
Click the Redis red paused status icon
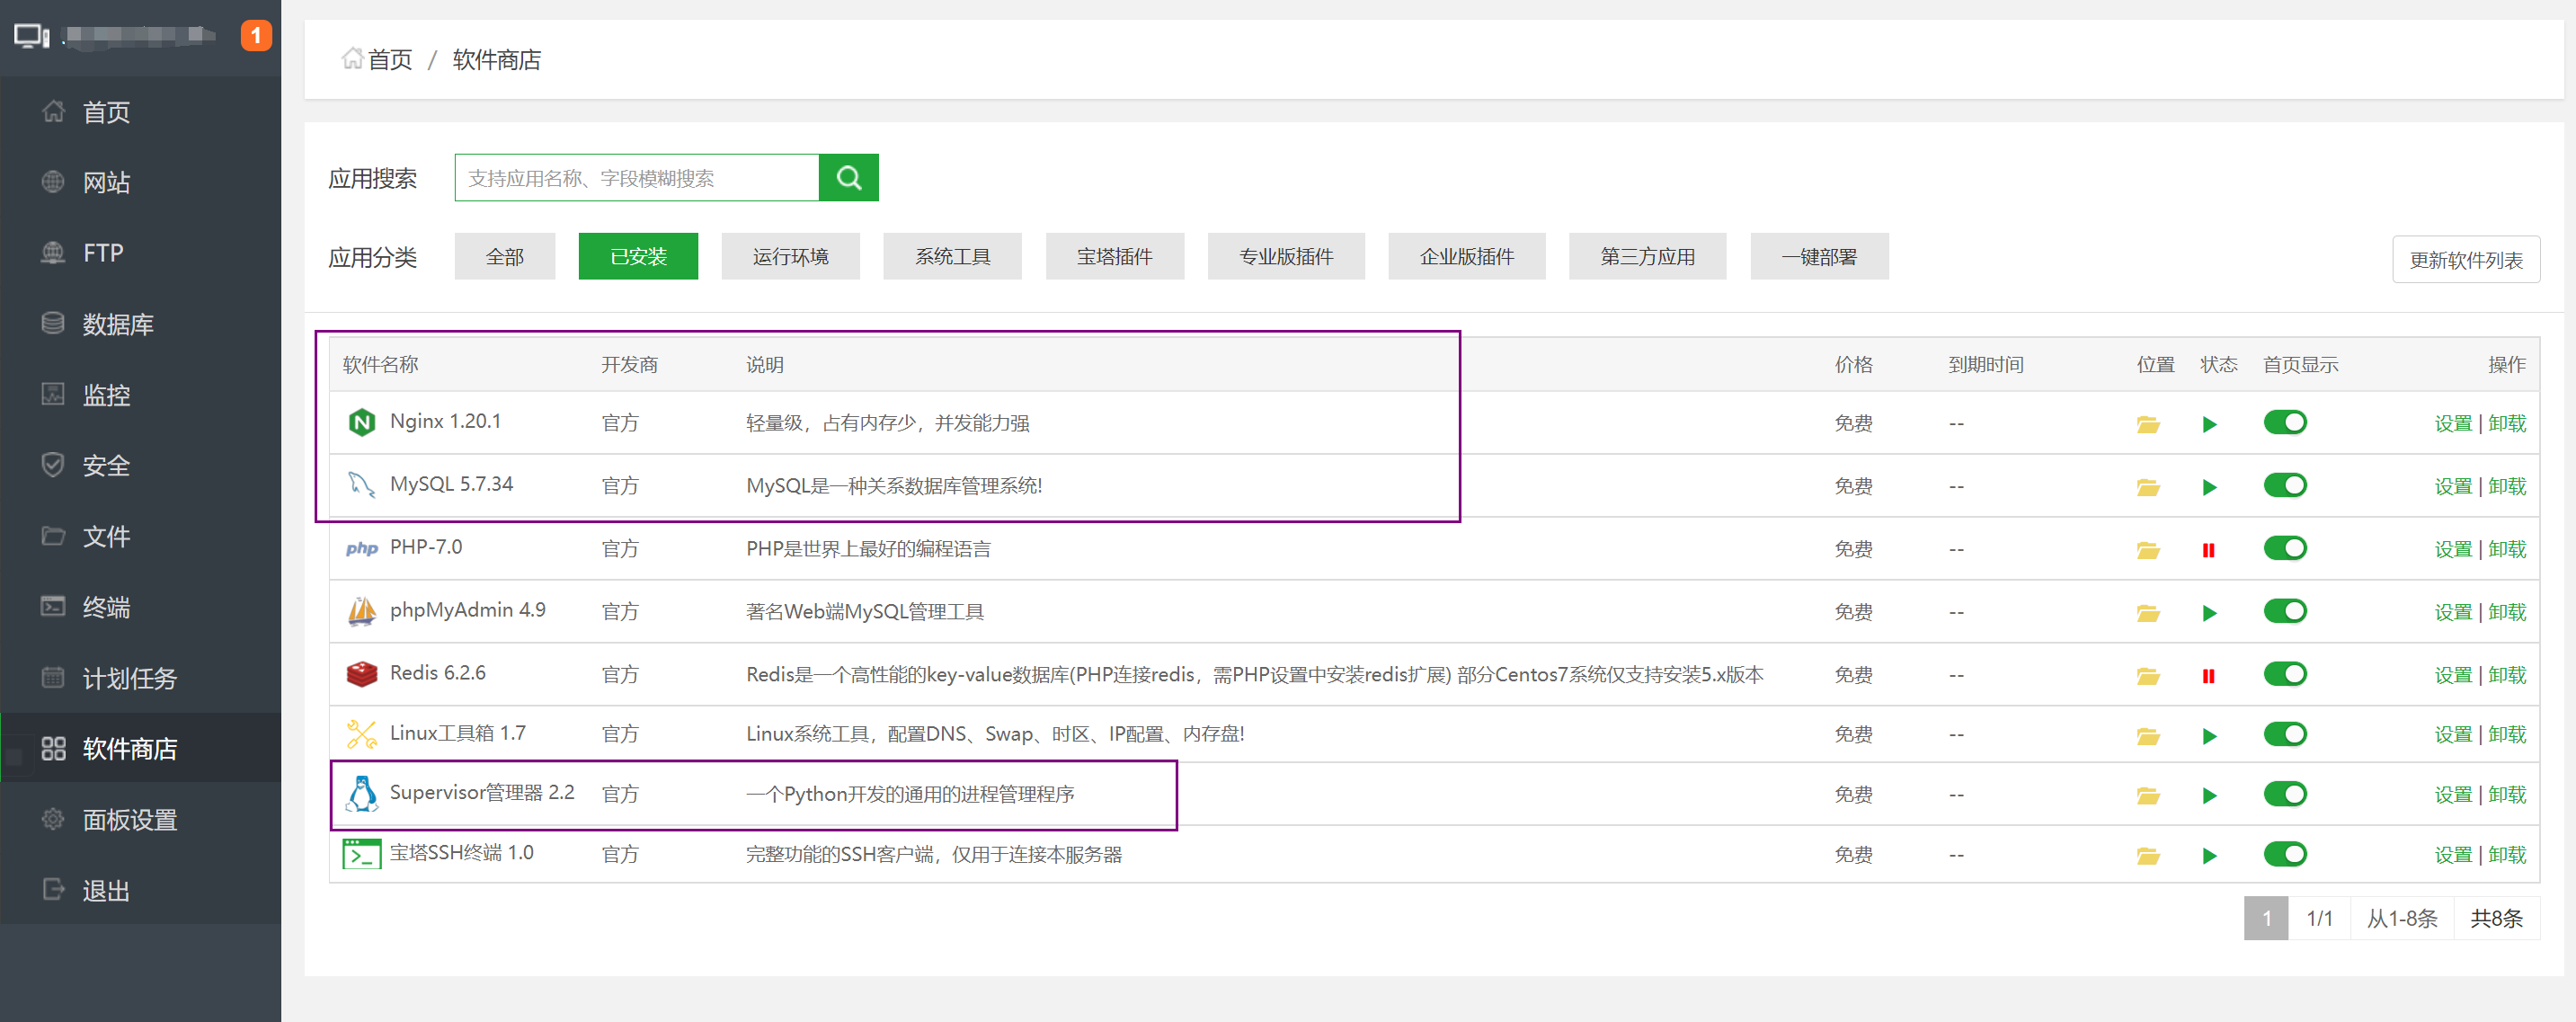click(x=2208, y=676)
